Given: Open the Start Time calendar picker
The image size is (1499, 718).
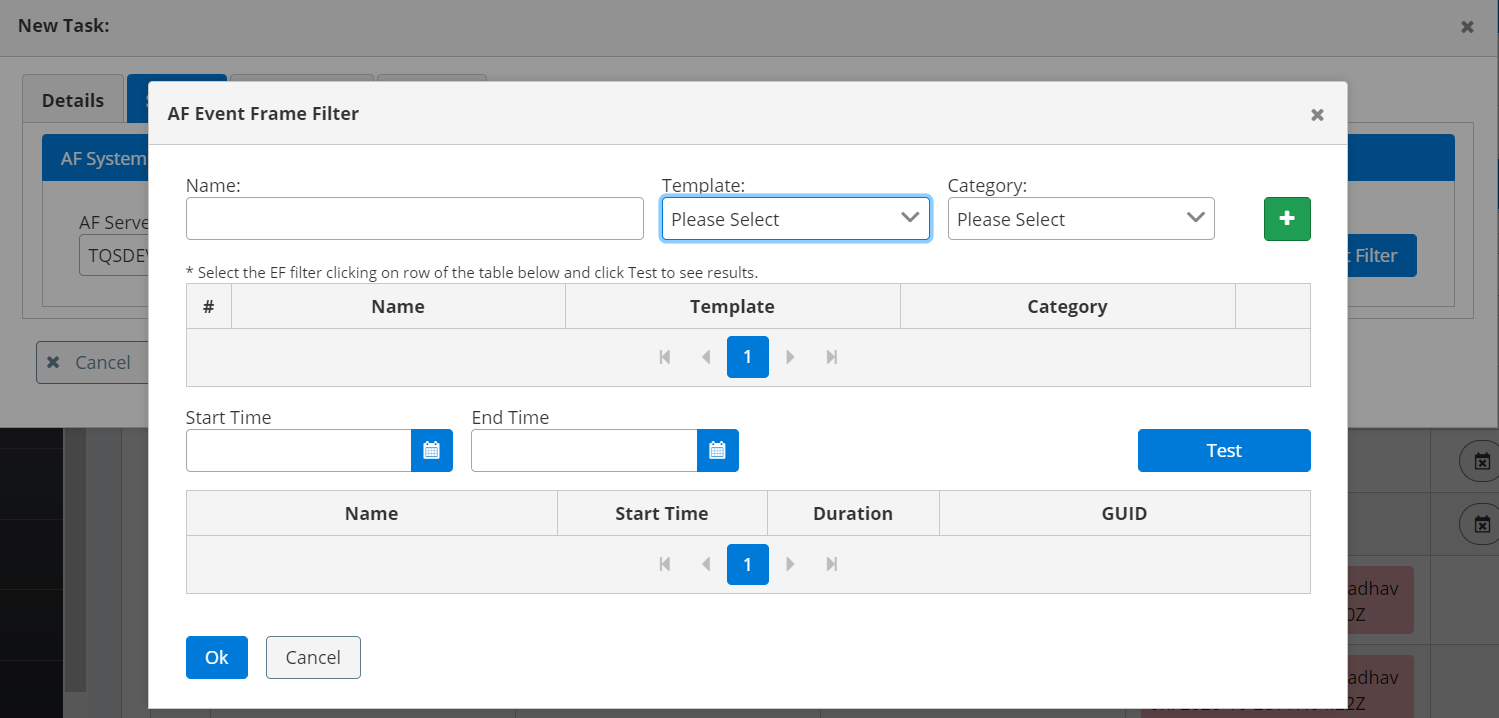Looking at the screenshot, I should click(431, 450).
